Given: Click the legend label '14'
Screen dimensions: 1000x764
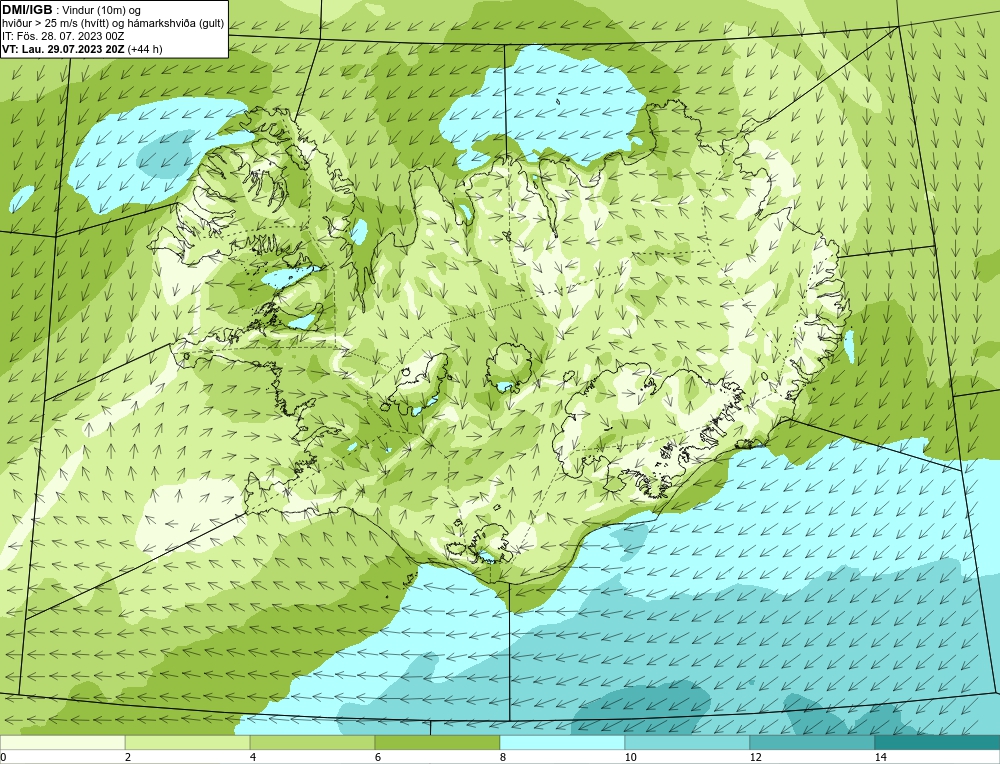Looking at the screenshot, I should coord(881,757).
